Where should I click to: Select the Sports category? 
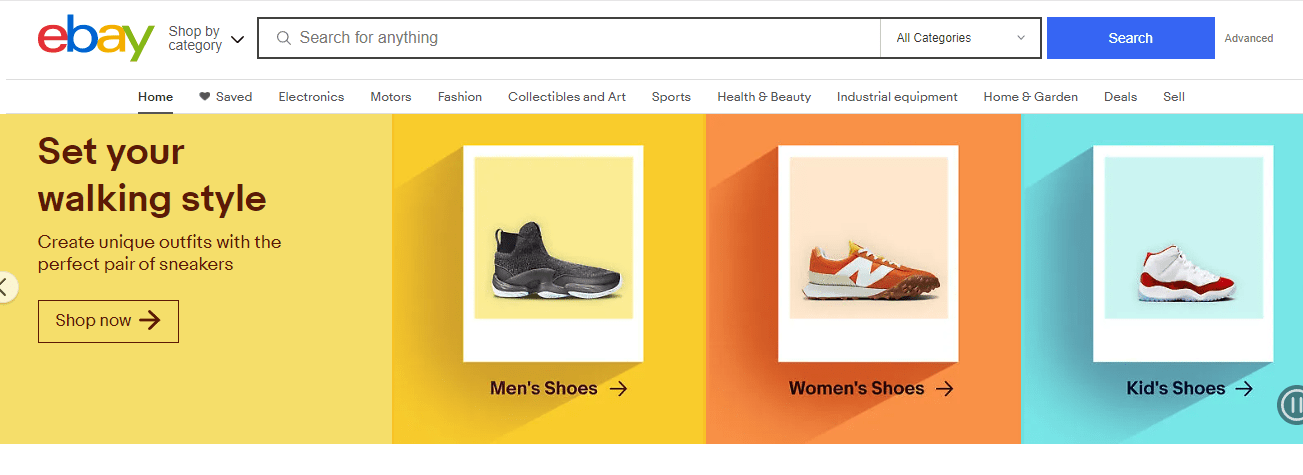(x=671, y=97)
